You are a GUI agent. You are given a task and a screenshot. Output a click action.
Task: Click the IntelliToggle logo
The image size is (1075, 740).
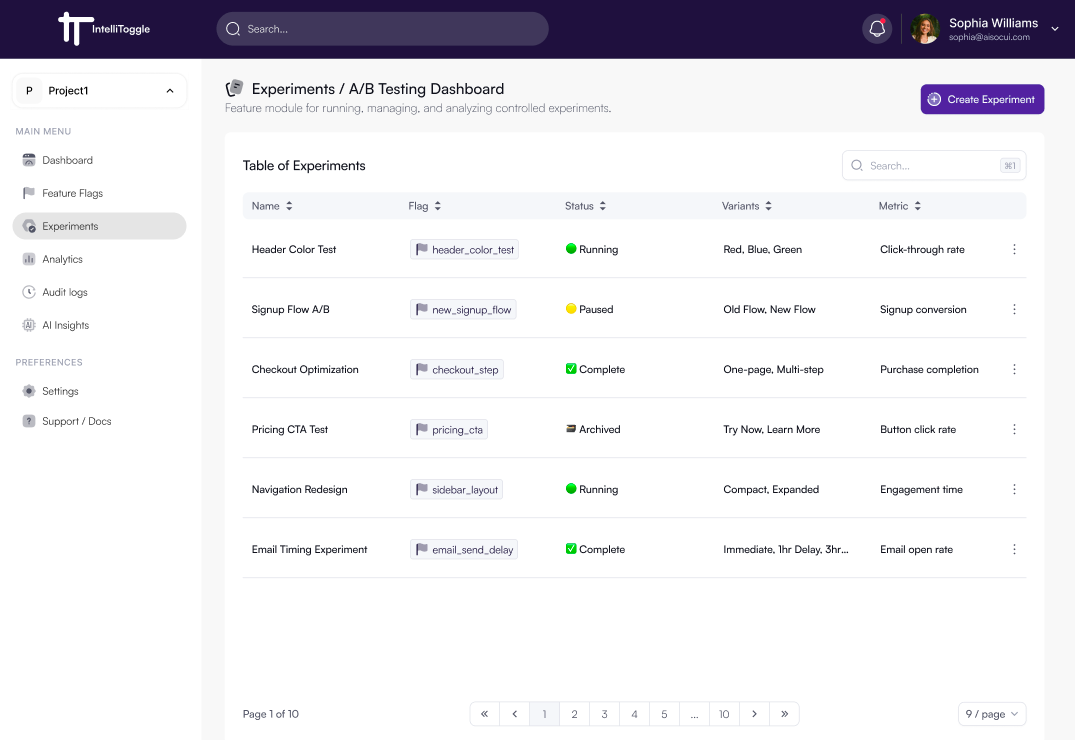[x=104, y=29]
